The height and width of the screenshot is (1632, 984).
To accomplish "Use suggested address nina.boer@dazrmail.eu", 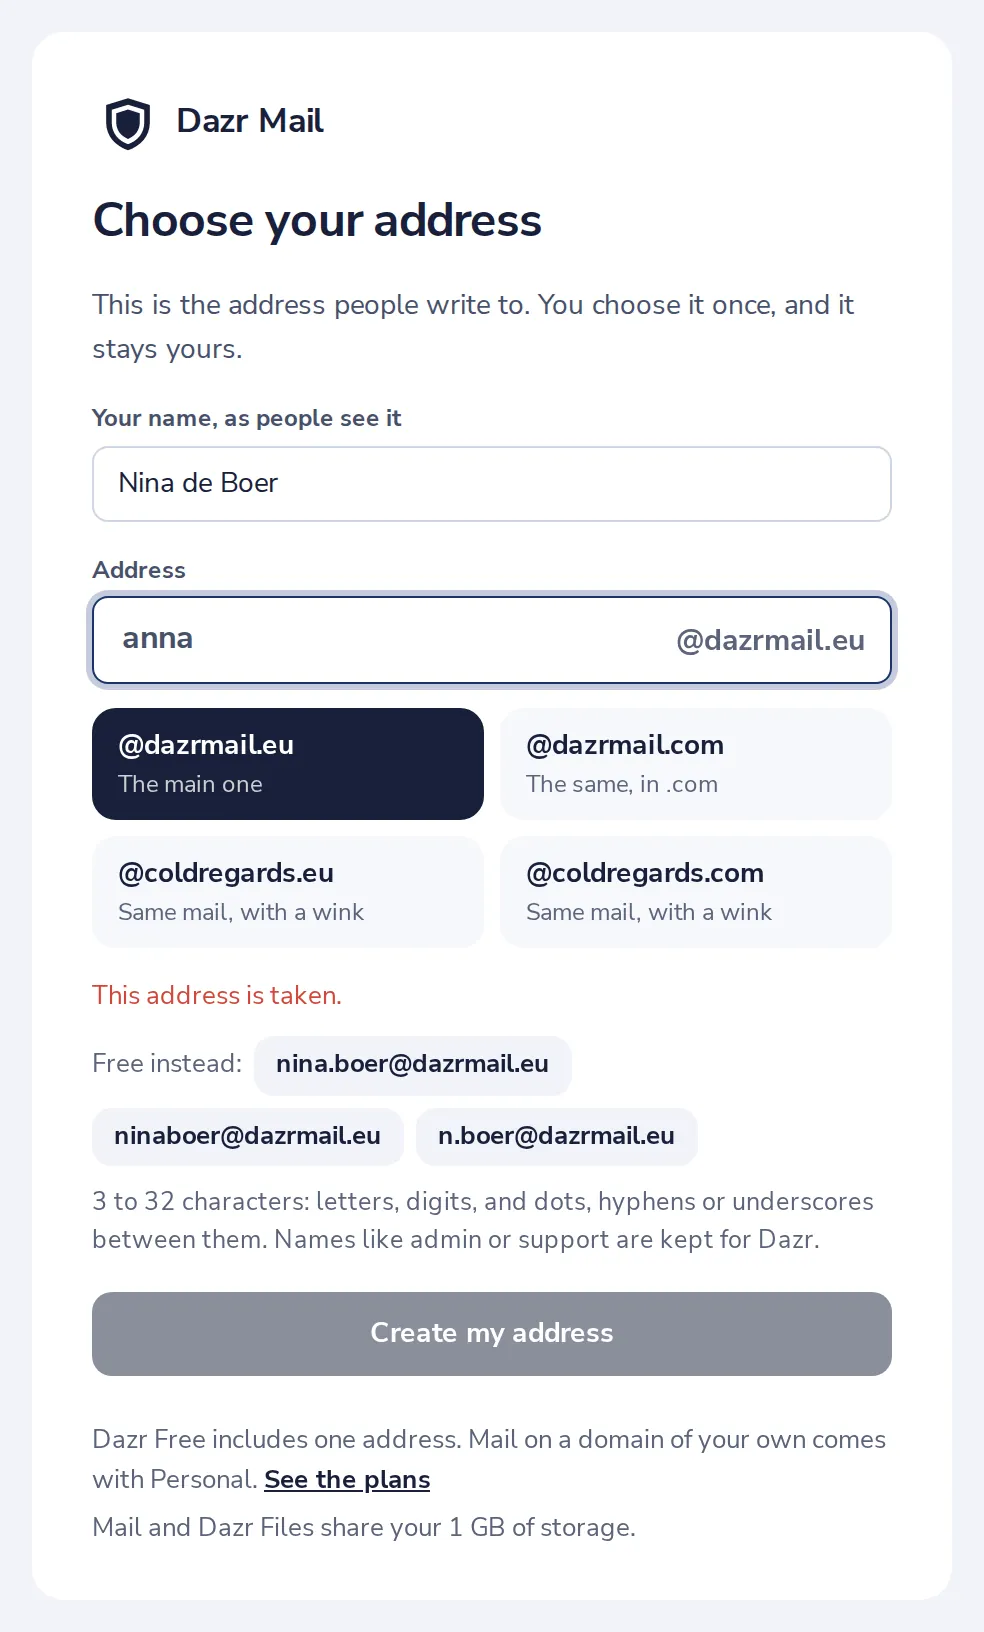I will point(413,1065).
